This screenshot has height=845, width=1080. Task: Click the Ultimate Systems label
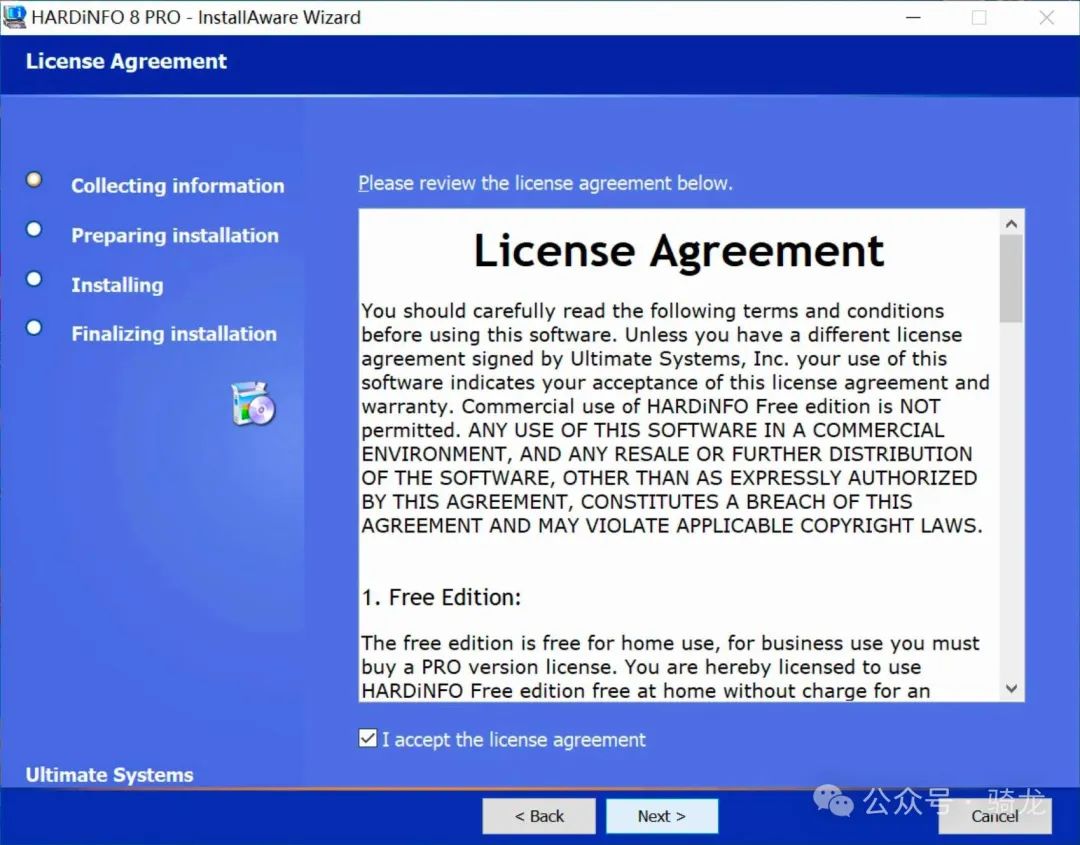click(x=110, y=775)
